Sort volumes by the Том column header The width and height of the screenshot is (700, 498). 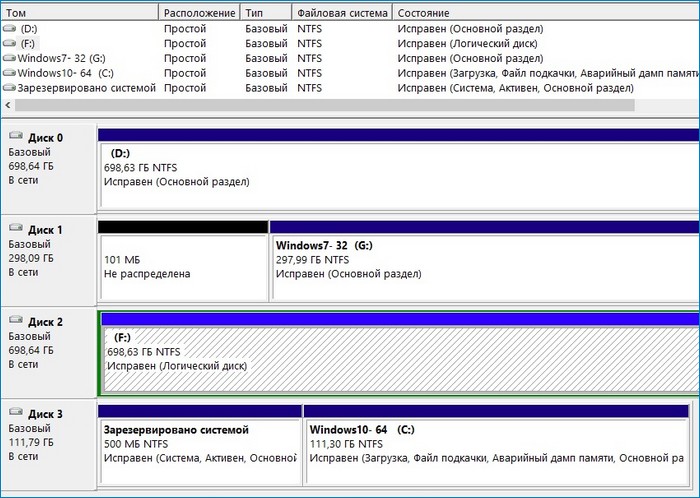[x=80, y=13]
